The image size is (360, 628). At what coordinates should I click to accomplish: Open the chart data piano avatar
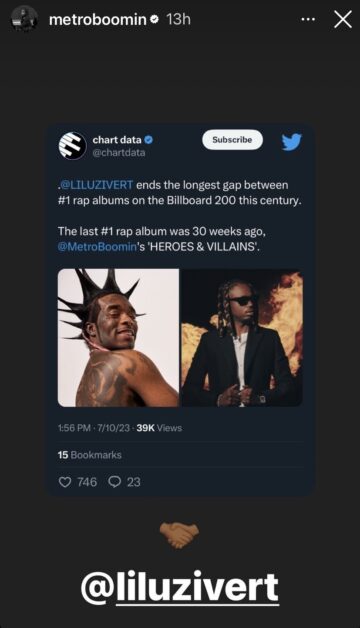tap(72, 145)
